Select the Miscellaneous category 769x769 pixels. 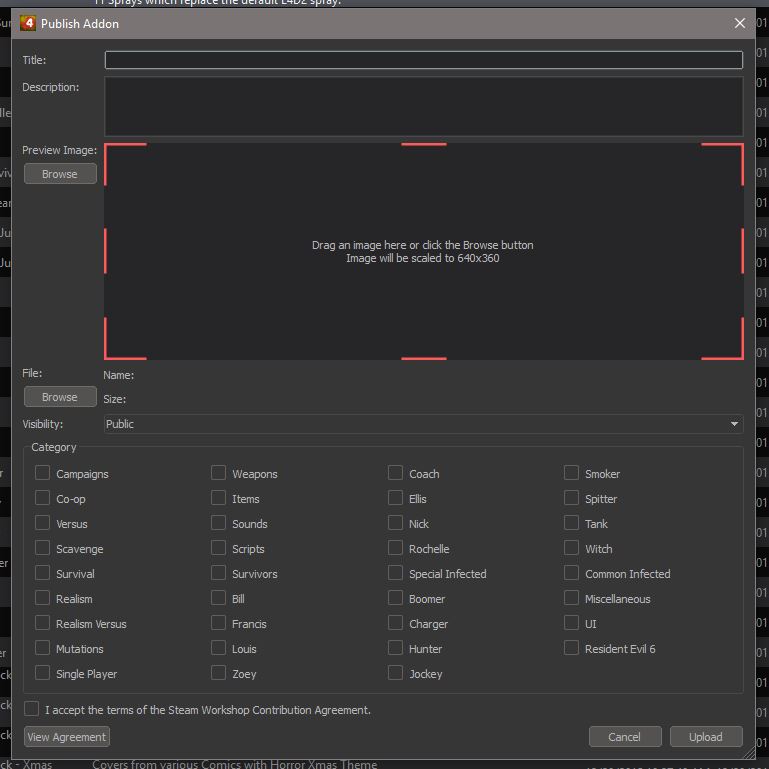click(x=571, y=598)
